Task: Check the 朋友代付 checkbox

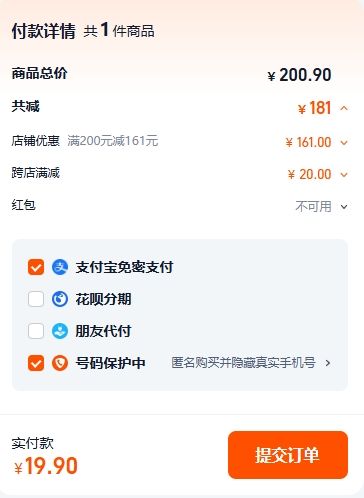Action: coord(36,331)
